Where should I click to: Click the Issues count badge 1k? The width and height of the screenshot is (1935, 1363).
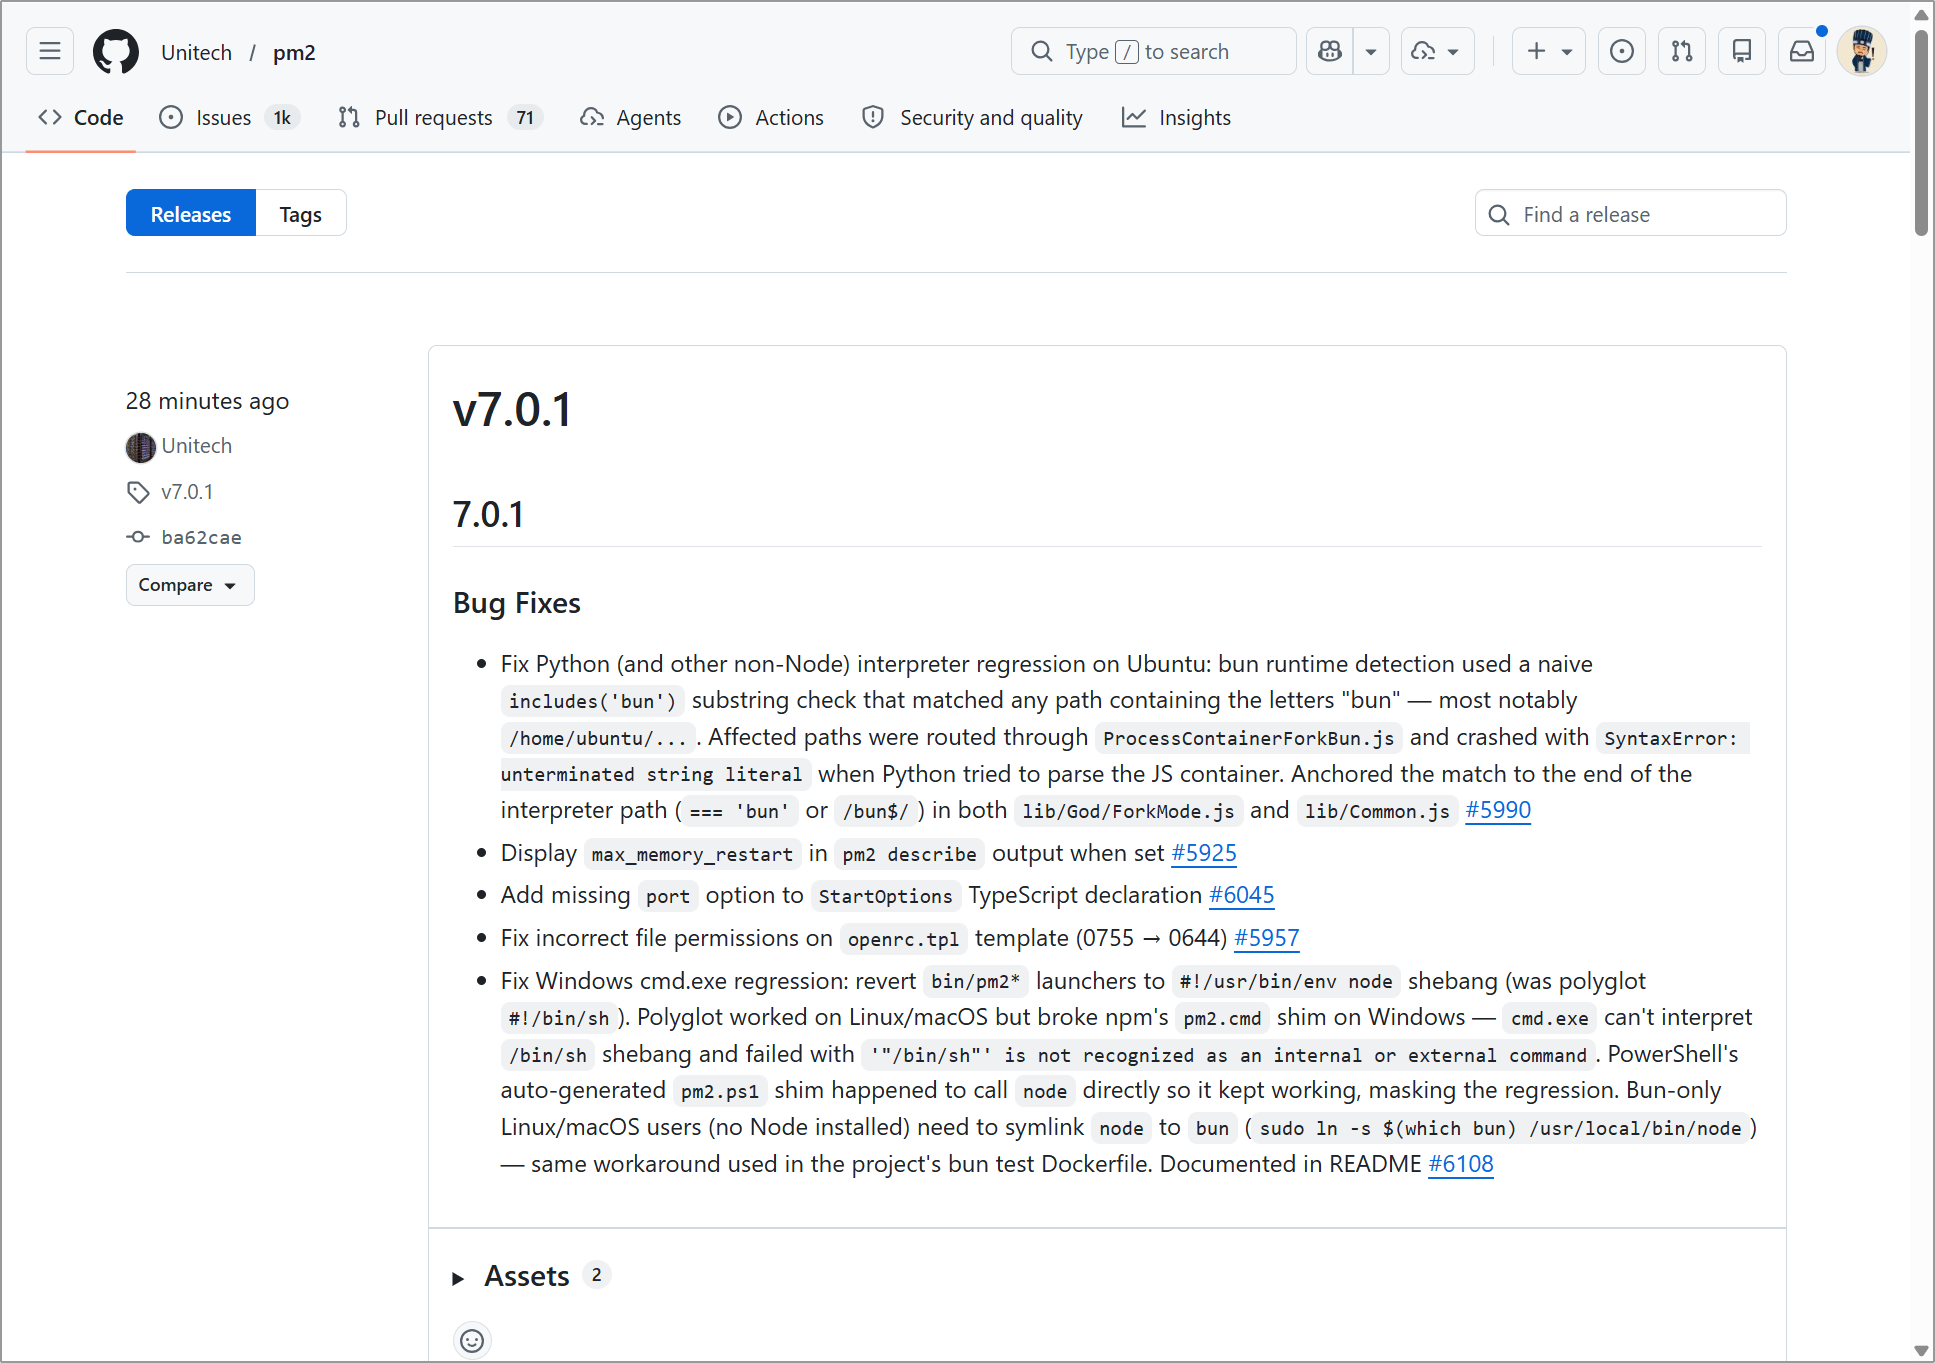coord(282,118)
